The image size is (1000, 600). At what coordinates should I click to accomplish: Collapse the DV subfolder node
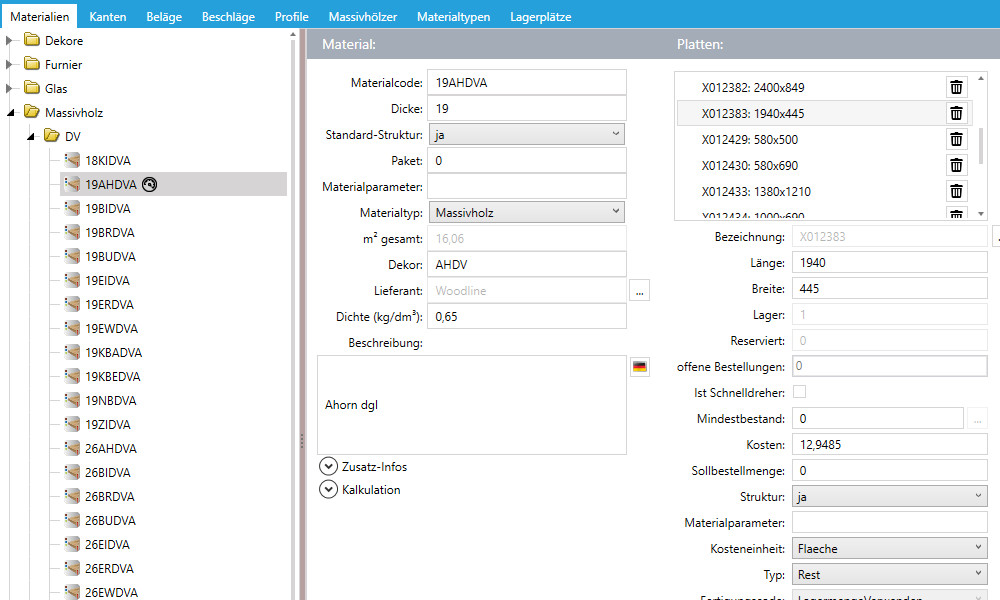(x=30, y=136)
